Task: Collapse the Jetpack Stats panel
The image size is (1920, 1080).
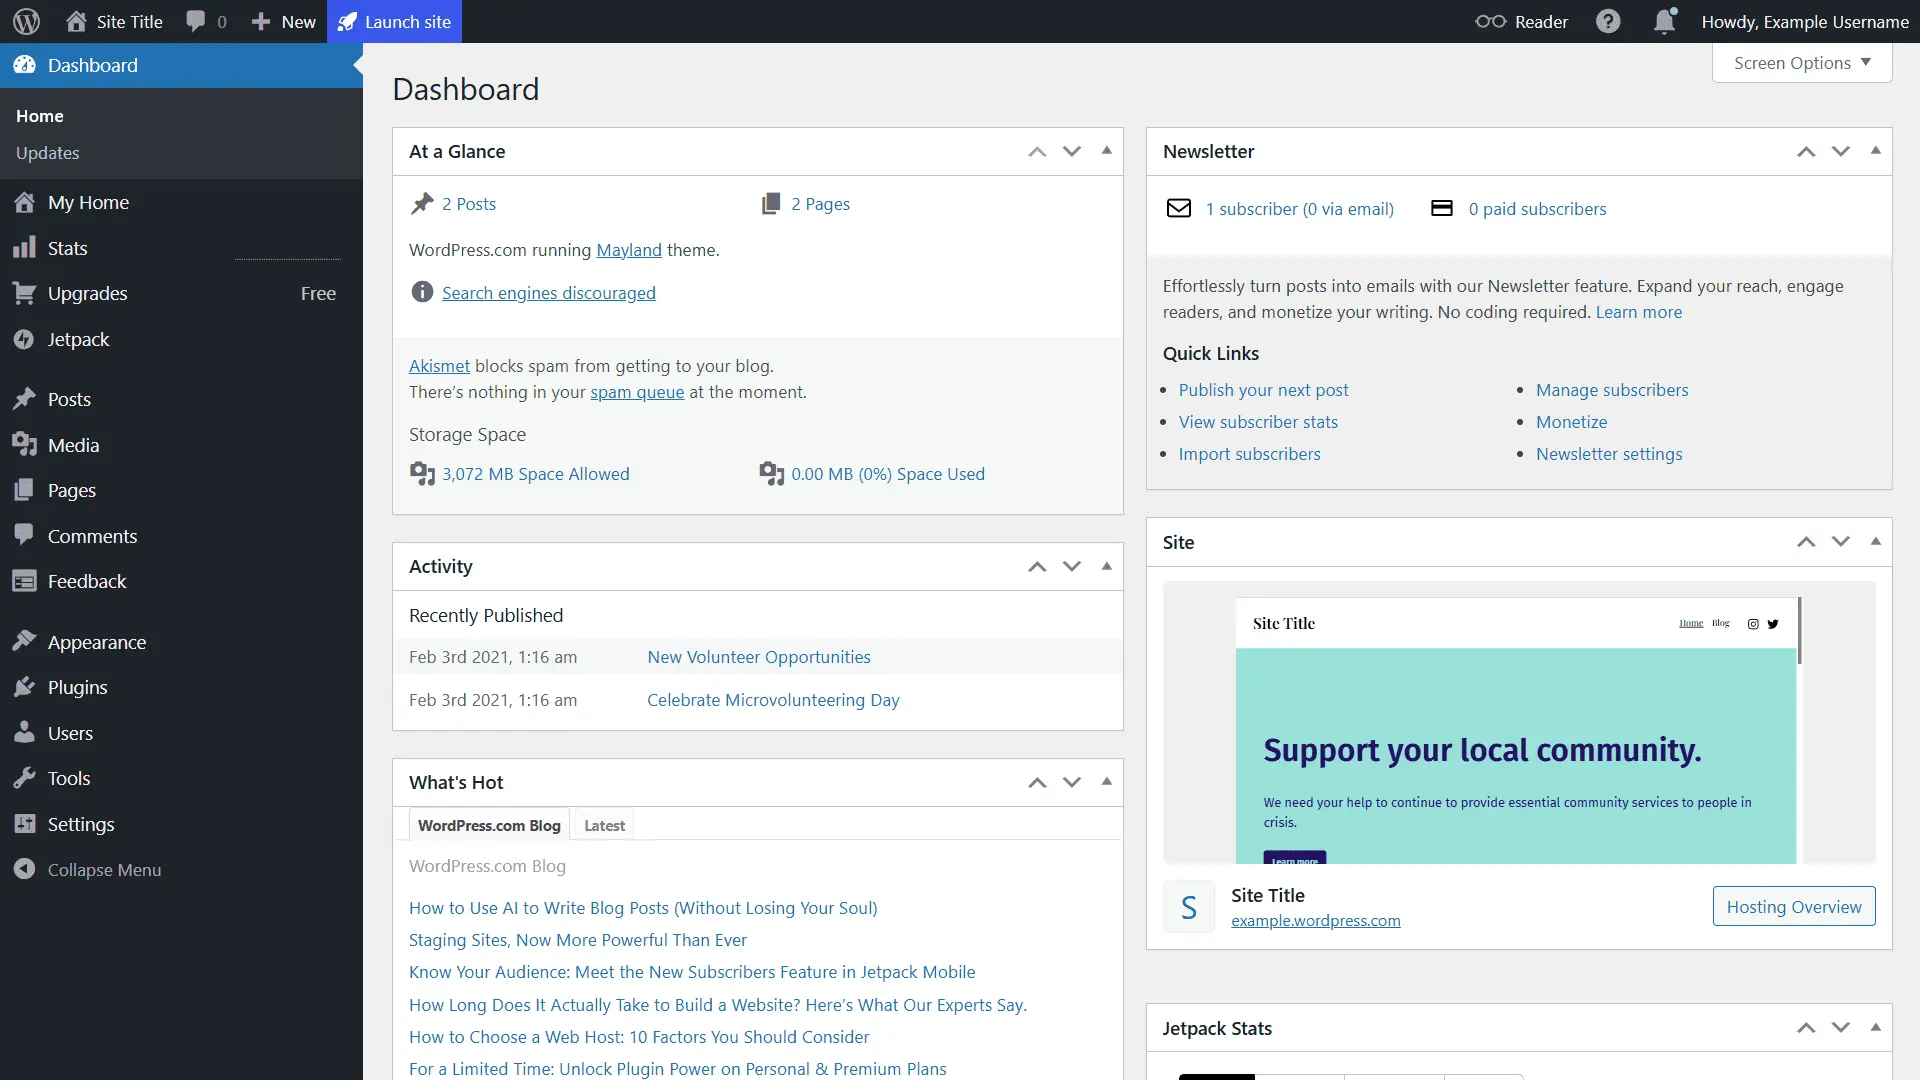Action: [x=1875, y=1027]
